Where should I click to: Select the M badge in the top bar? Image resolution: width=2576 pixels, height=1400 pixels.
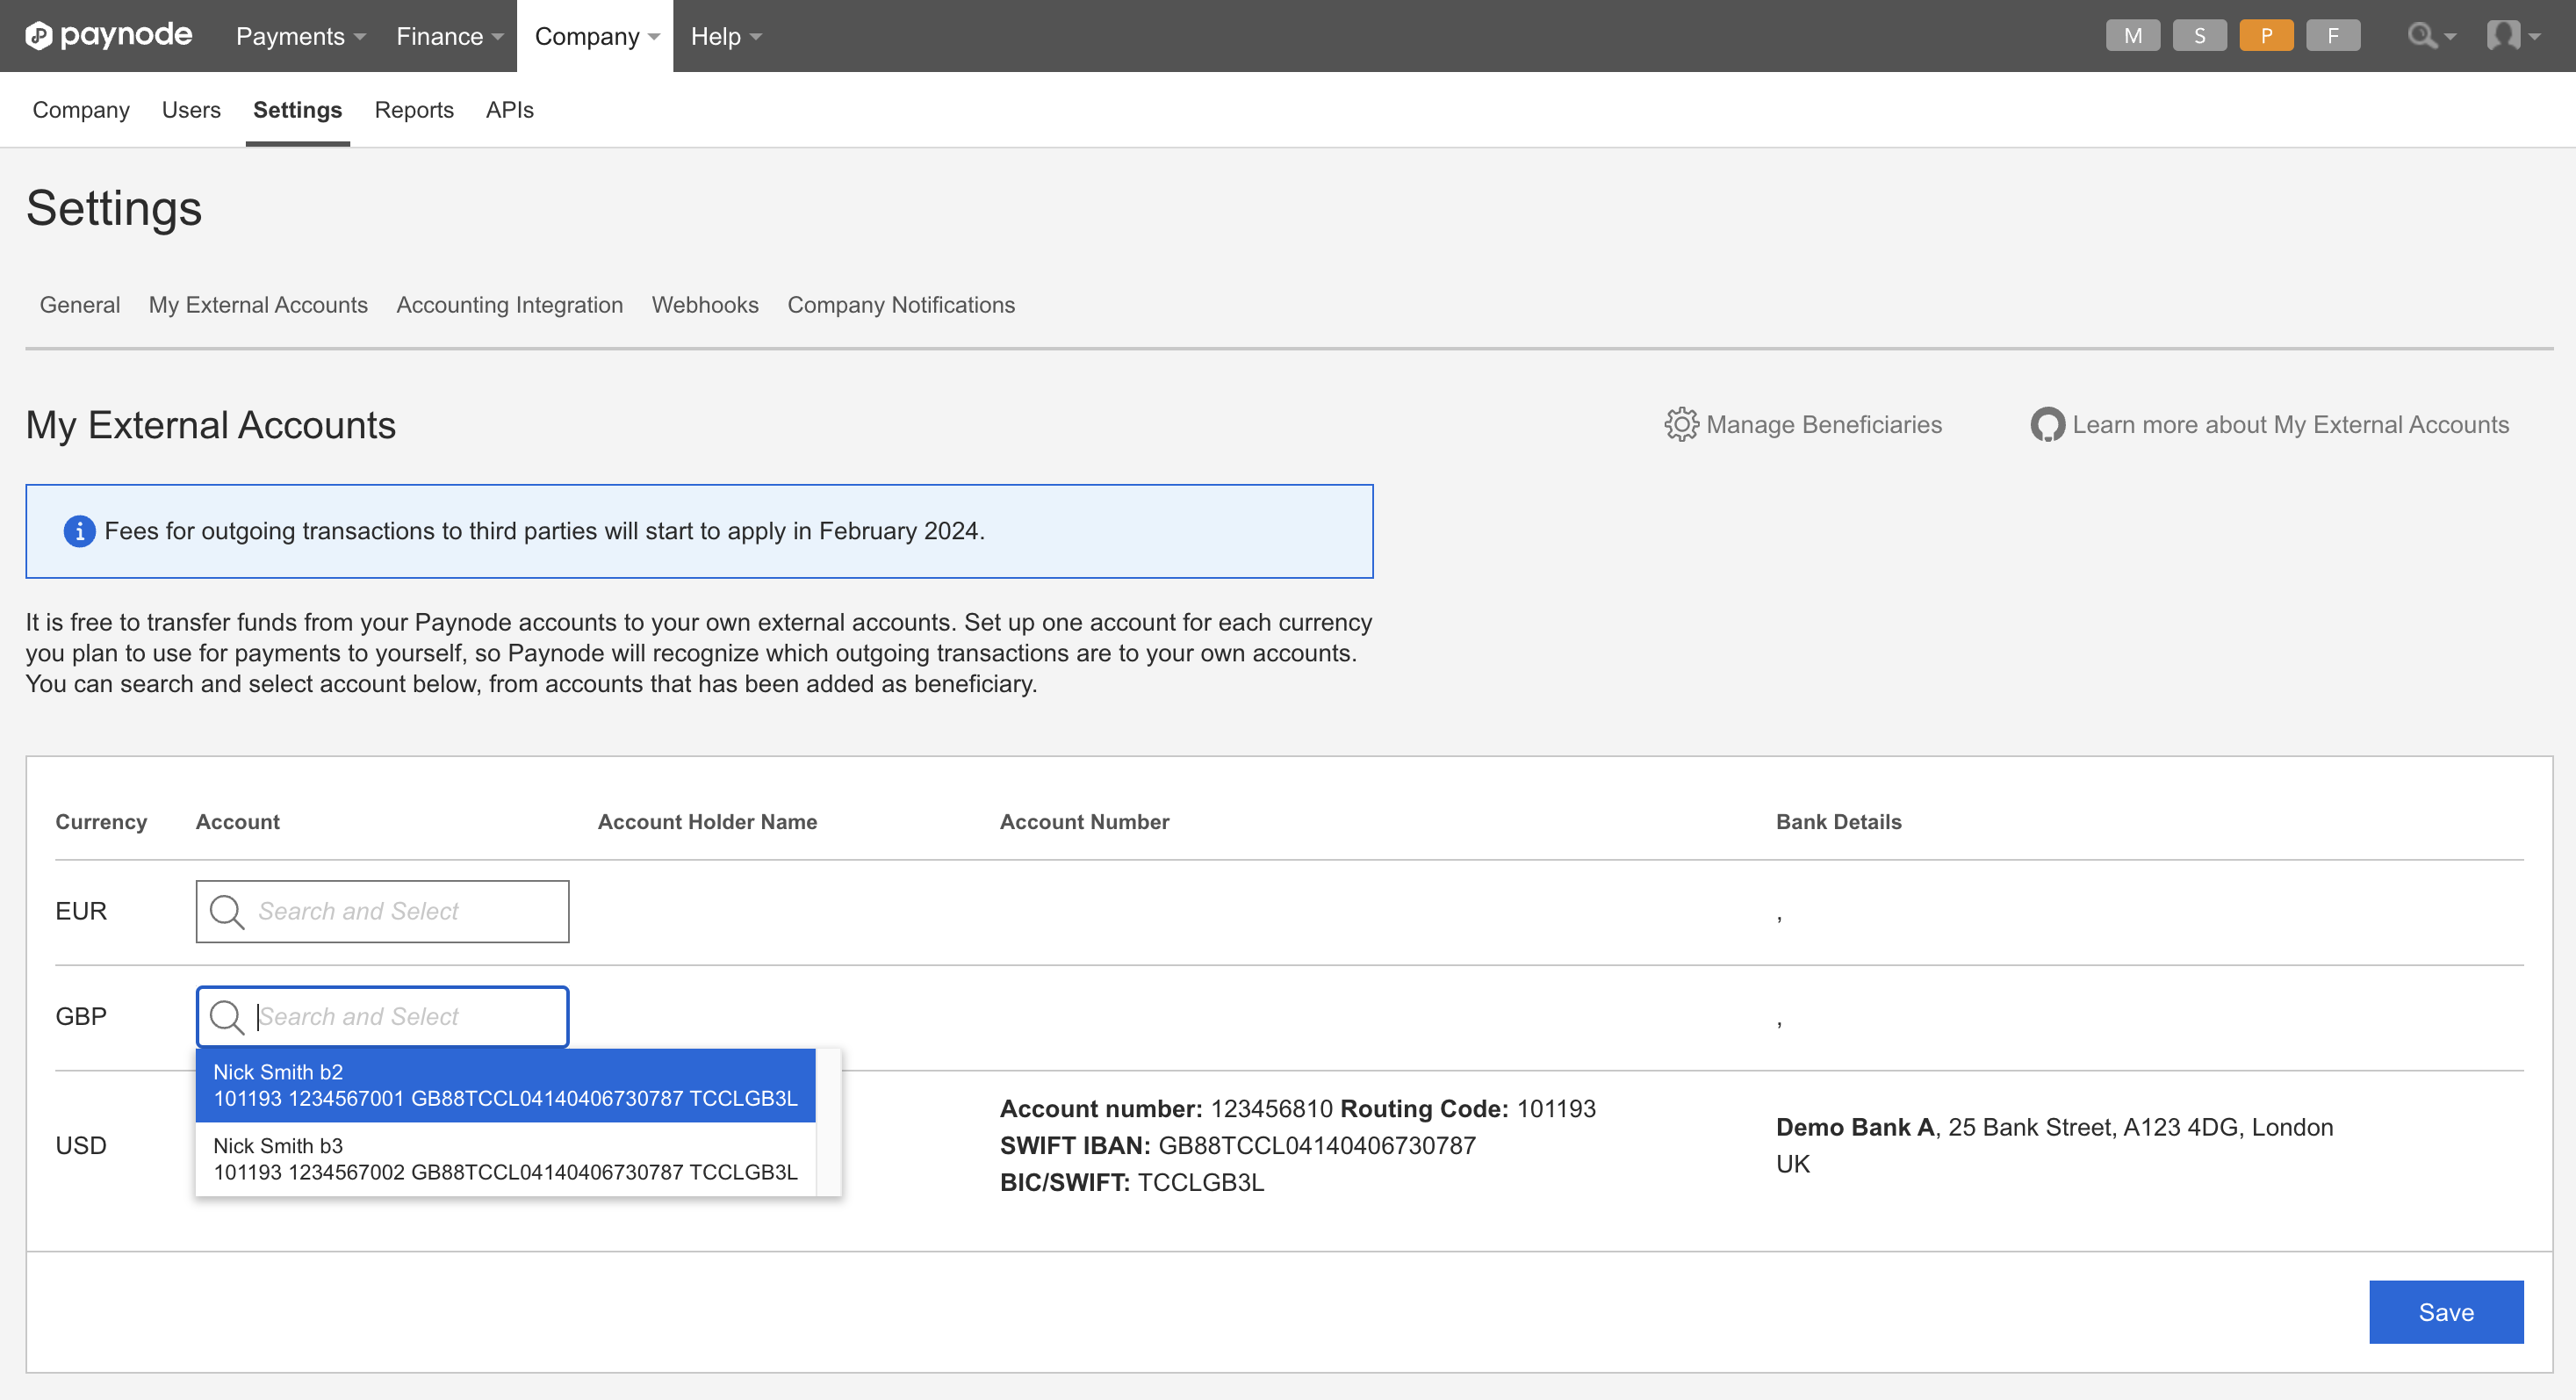coord(2132,36)
